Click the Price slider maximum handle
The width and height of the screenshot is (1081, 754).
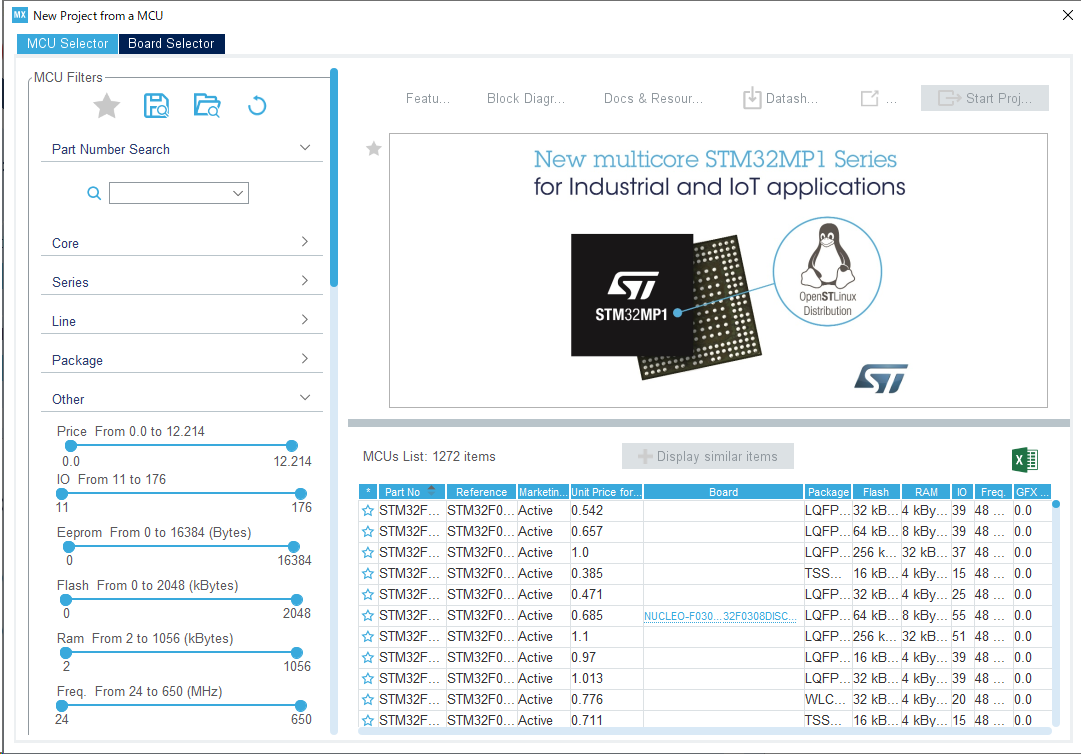click(x=292, y=446)
